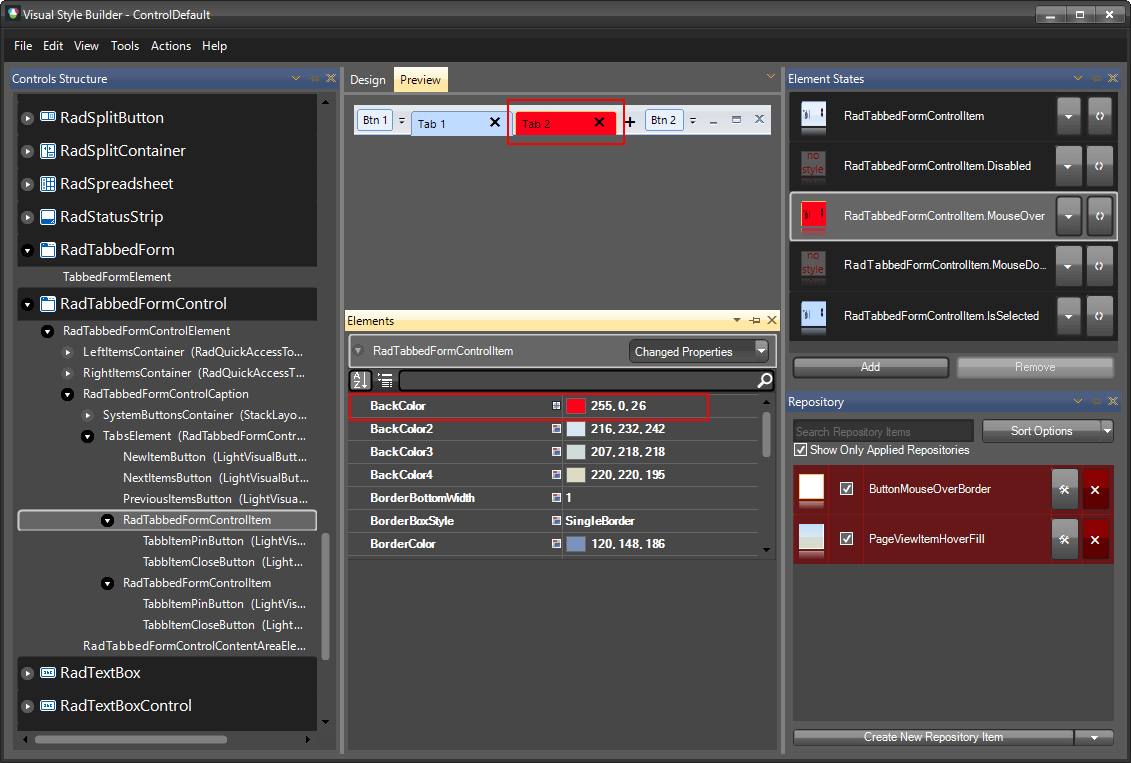
Task: Click the BorderColor property modifier icon
Action: pos(556,544)
